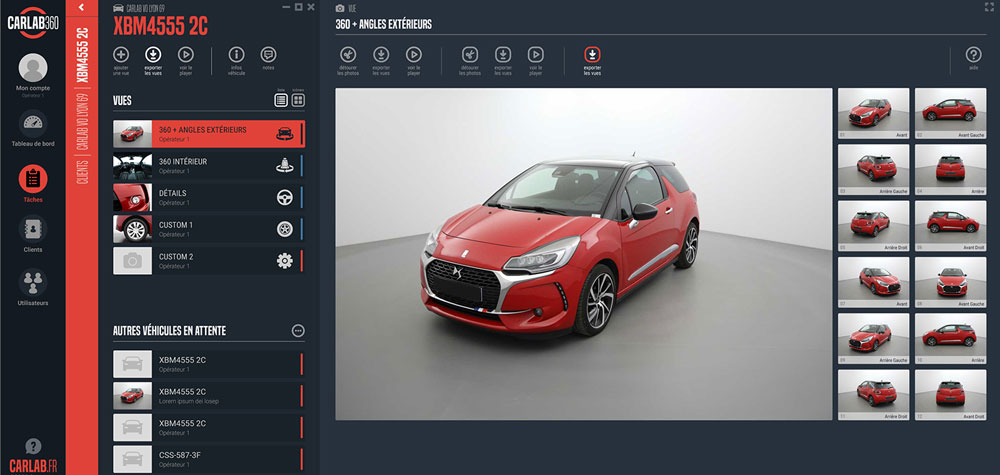Select thumbnail 03 Arrière Gauche
The width and height of the screenshot is (1000, 475).
click(873, 170)
